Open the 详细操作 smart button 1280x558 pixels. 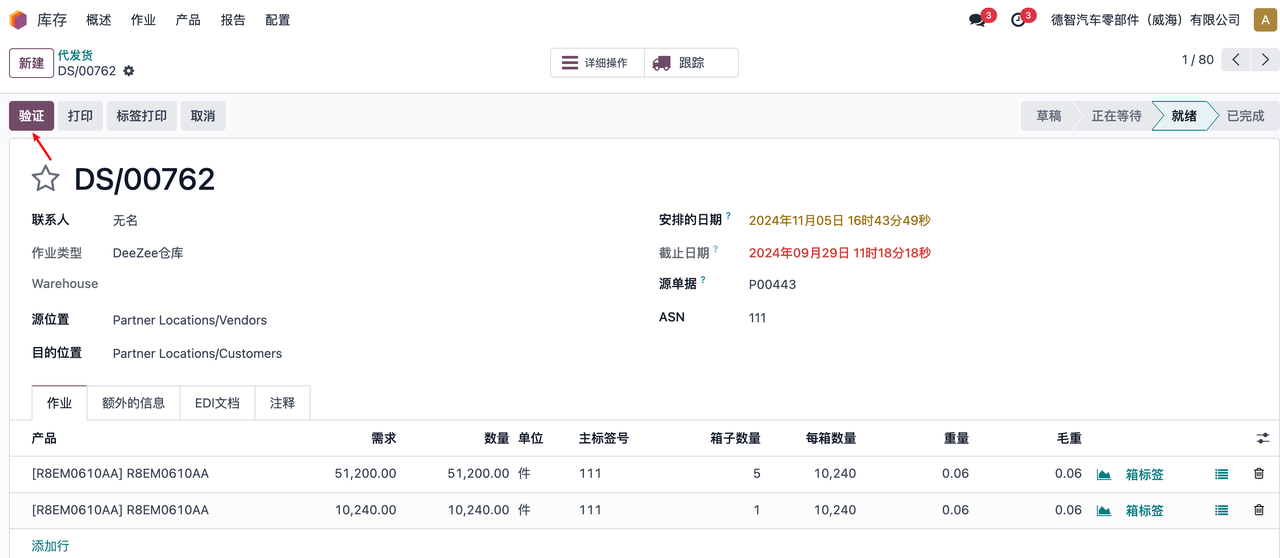click(x=597, y=63)
